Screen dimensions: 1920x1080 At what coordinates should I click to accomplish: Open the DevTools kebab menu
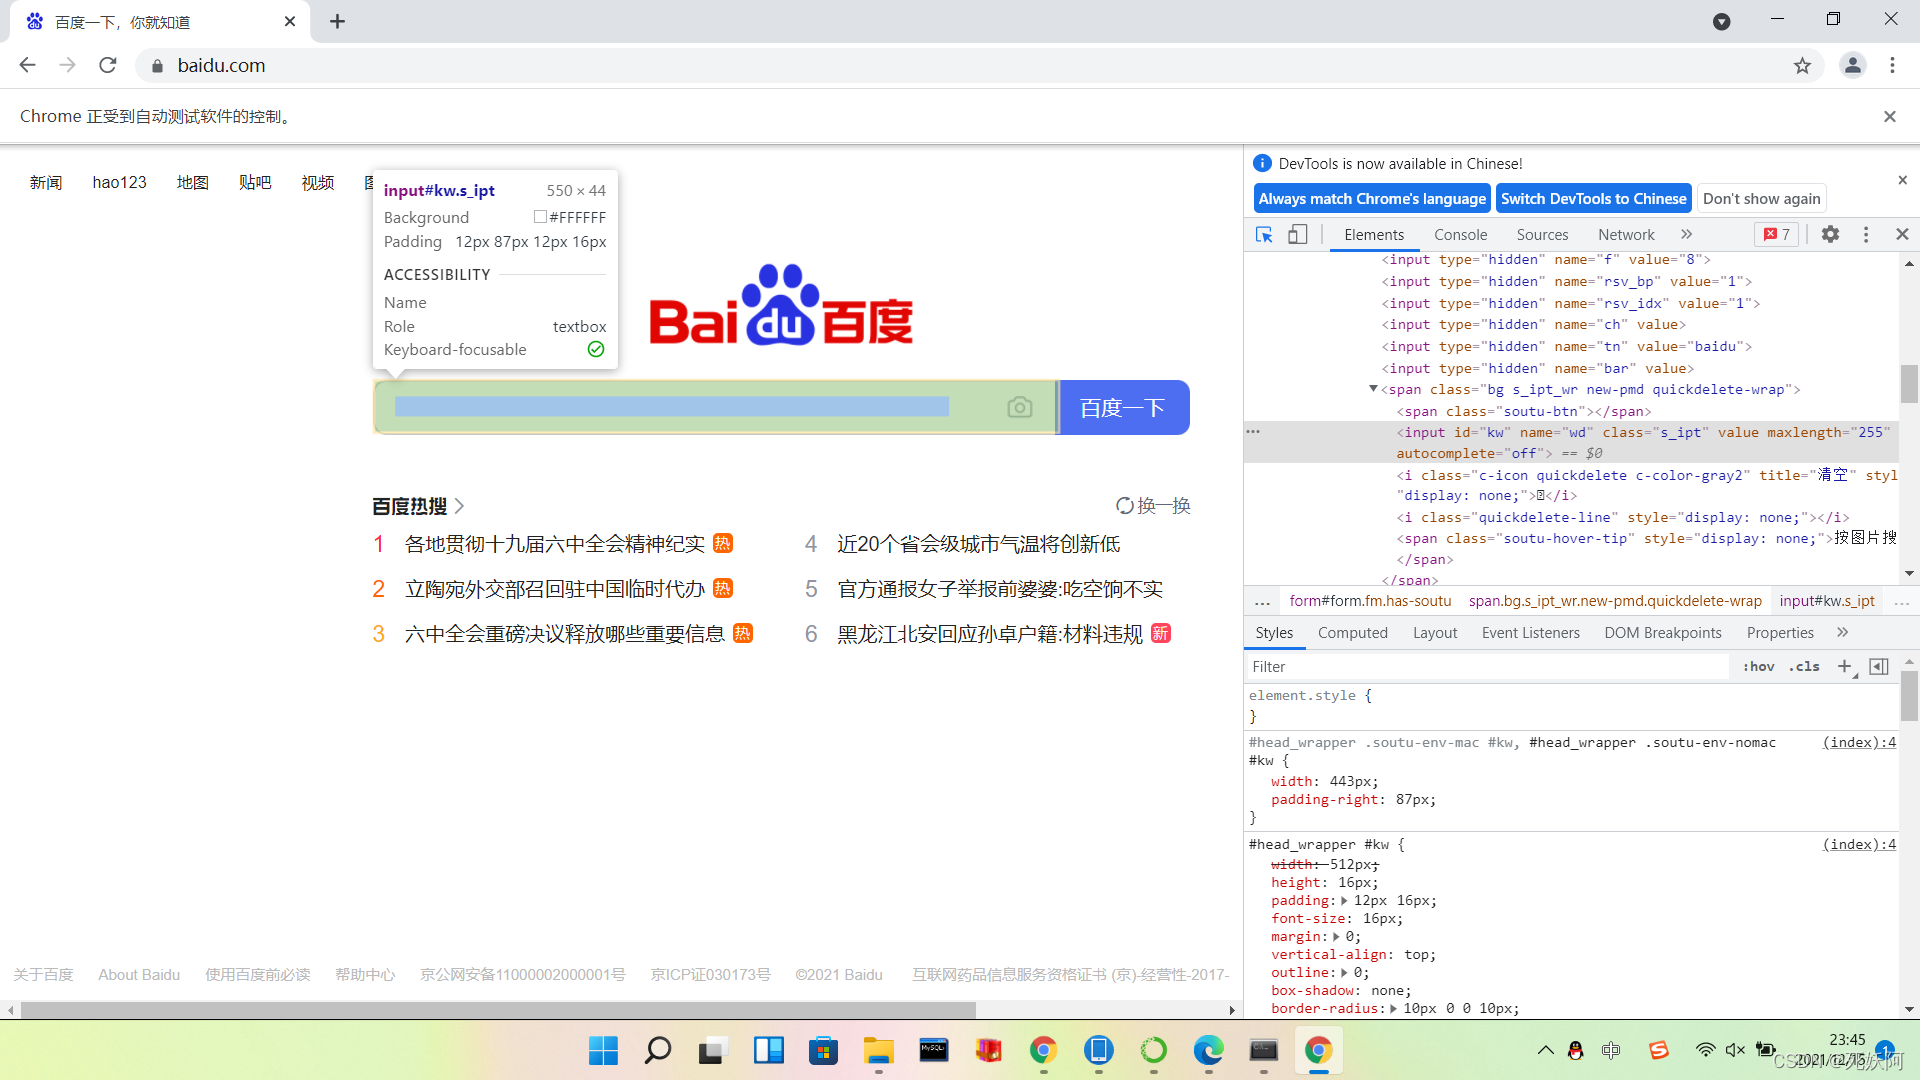tap(1866, 234)
